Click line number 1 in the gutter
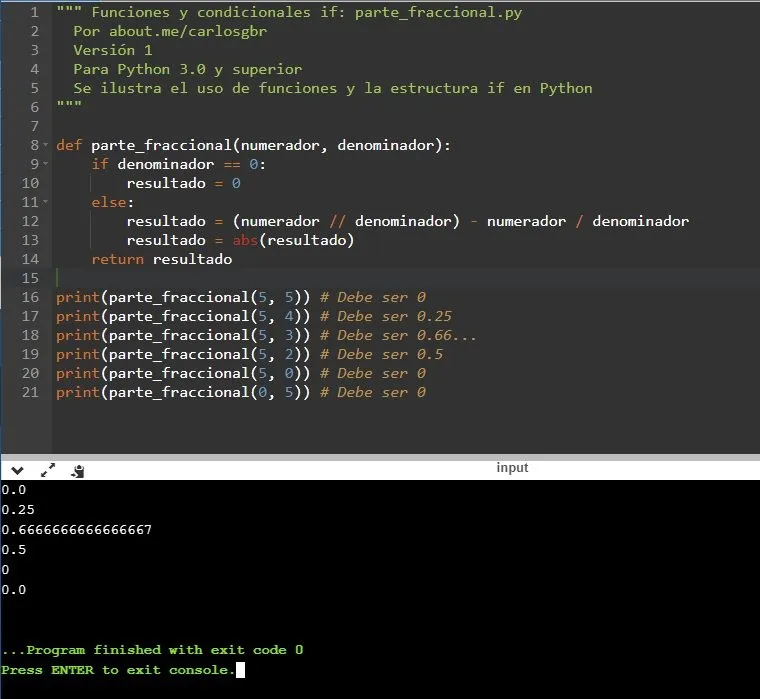Image resolution: width=760 pixels, height=699 pixels. pyautogui.click(x=34, y=12)
